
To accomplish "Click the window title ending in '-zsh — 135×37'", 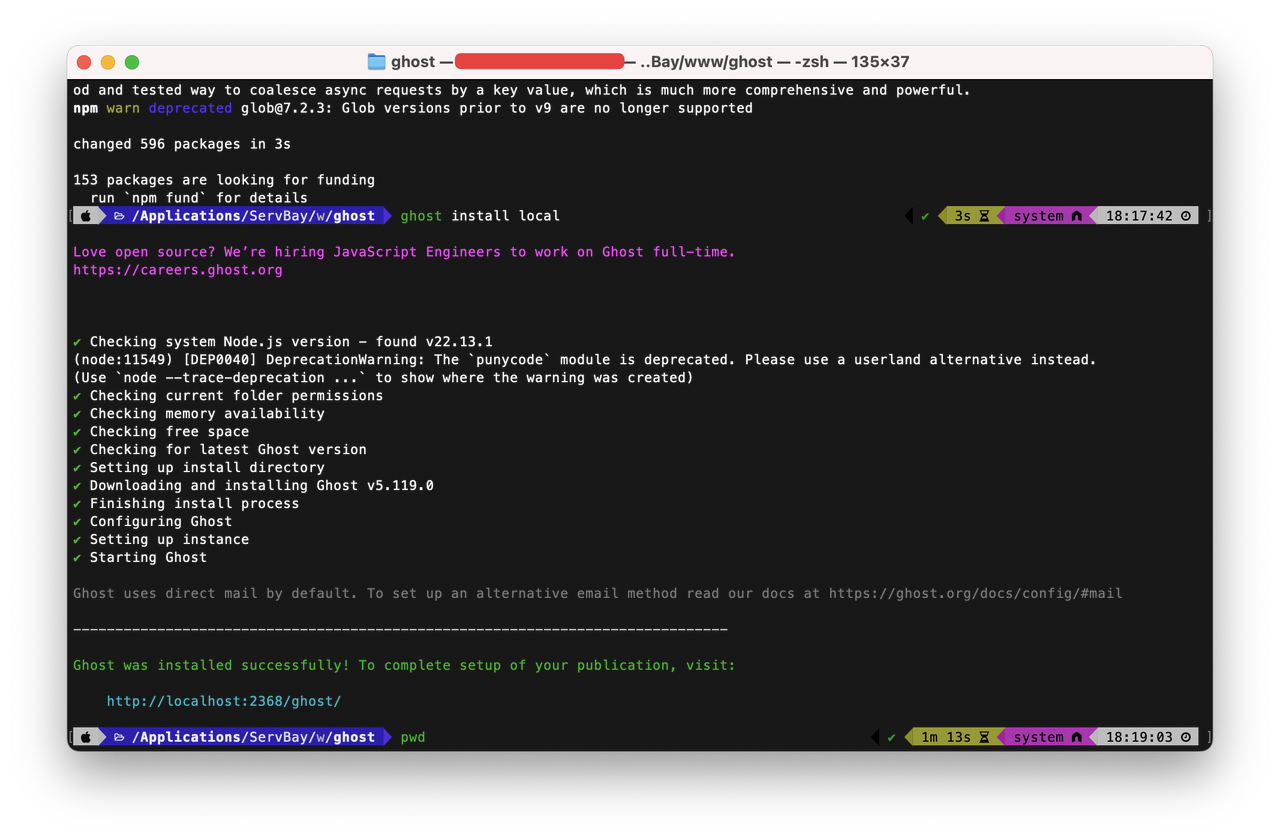I will [x=650, y=62].
